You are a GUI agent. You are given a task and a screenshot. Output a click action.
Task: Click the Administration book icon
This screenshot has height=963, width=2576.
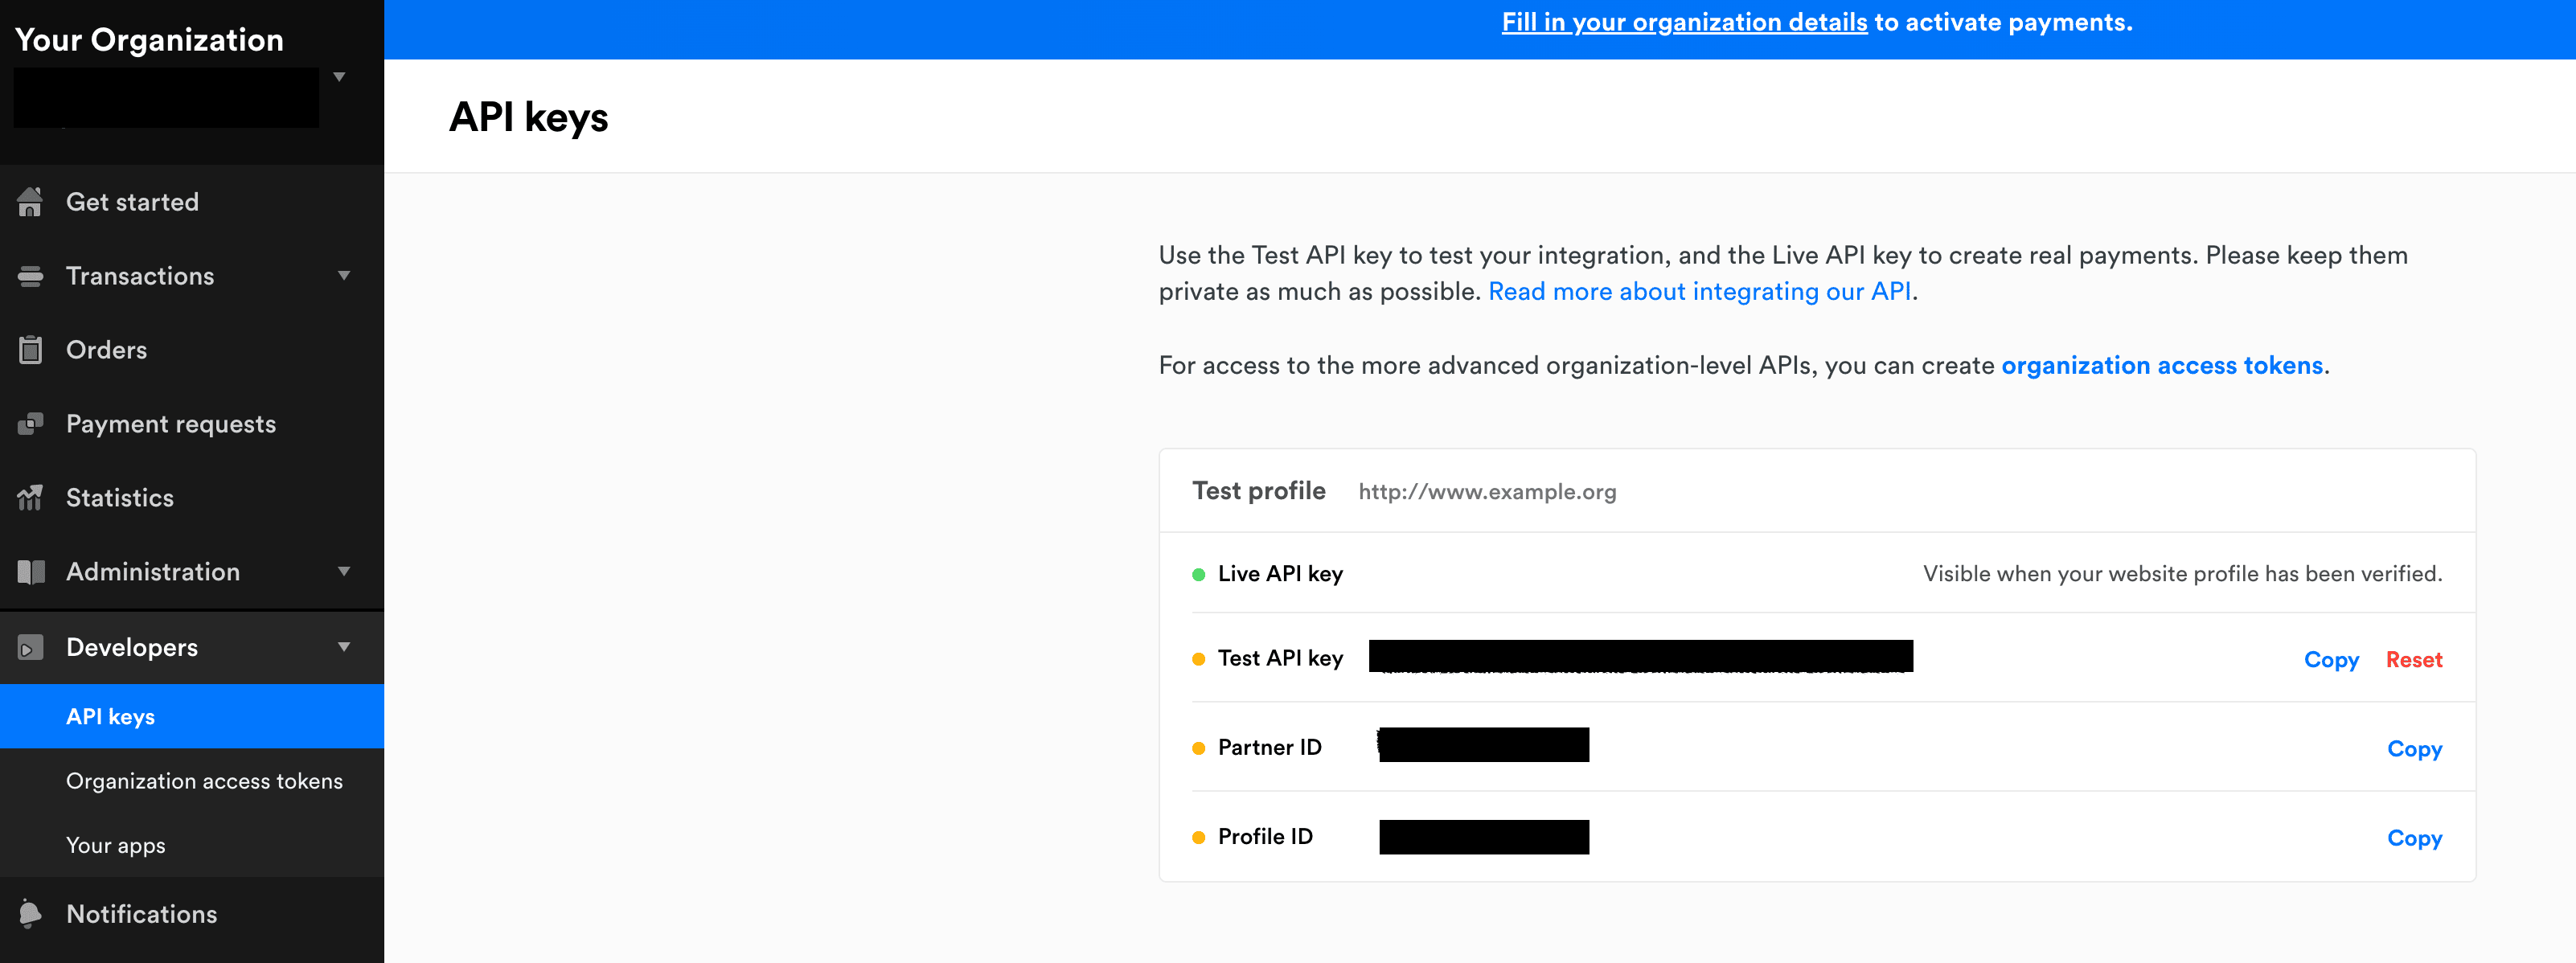(x=30, y=572)
